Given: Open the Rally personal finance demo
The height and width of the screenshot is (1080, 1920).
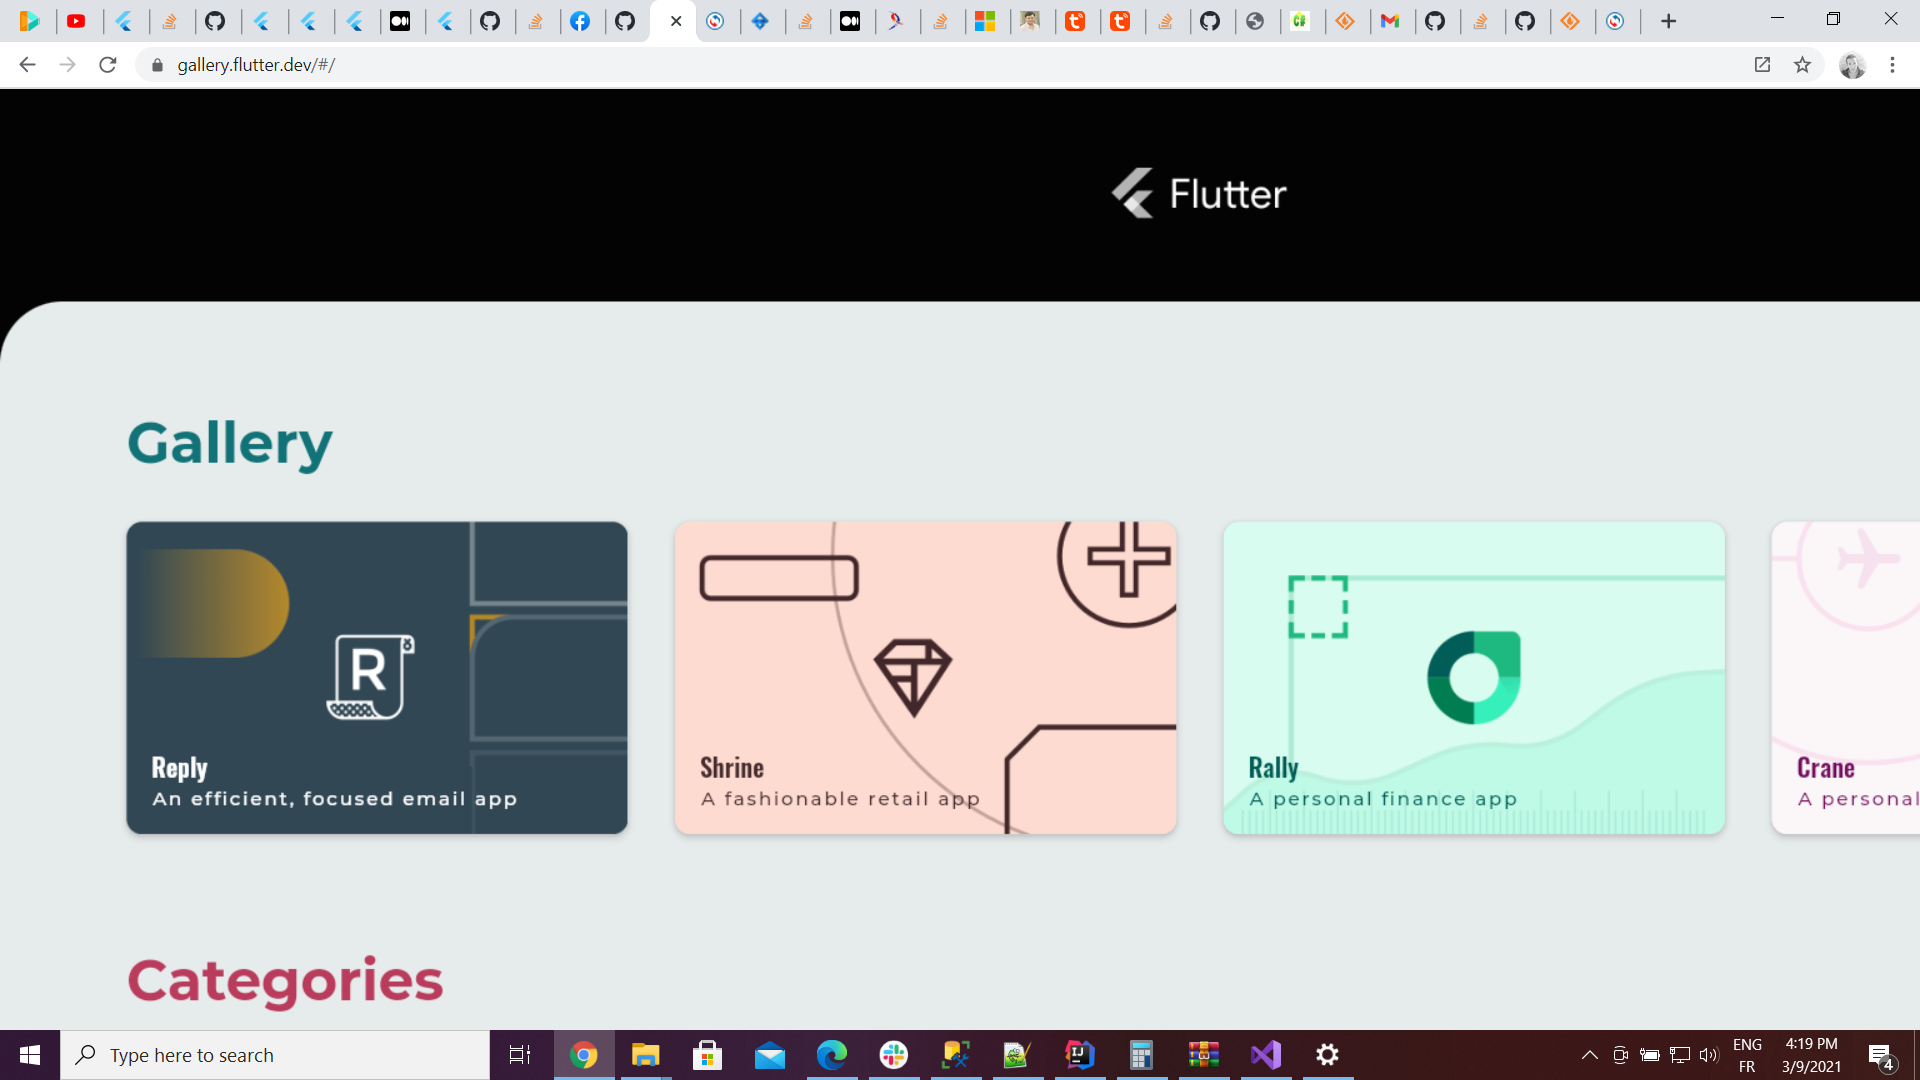Looking at the screenshot, I should pyautogui.click(x=1474, y=677).
